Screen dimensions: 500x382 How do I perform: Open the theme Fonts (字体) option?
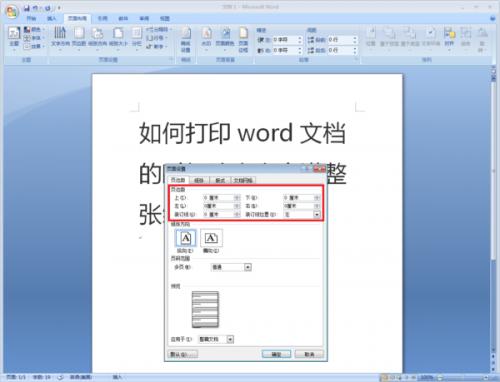[33, 38]
